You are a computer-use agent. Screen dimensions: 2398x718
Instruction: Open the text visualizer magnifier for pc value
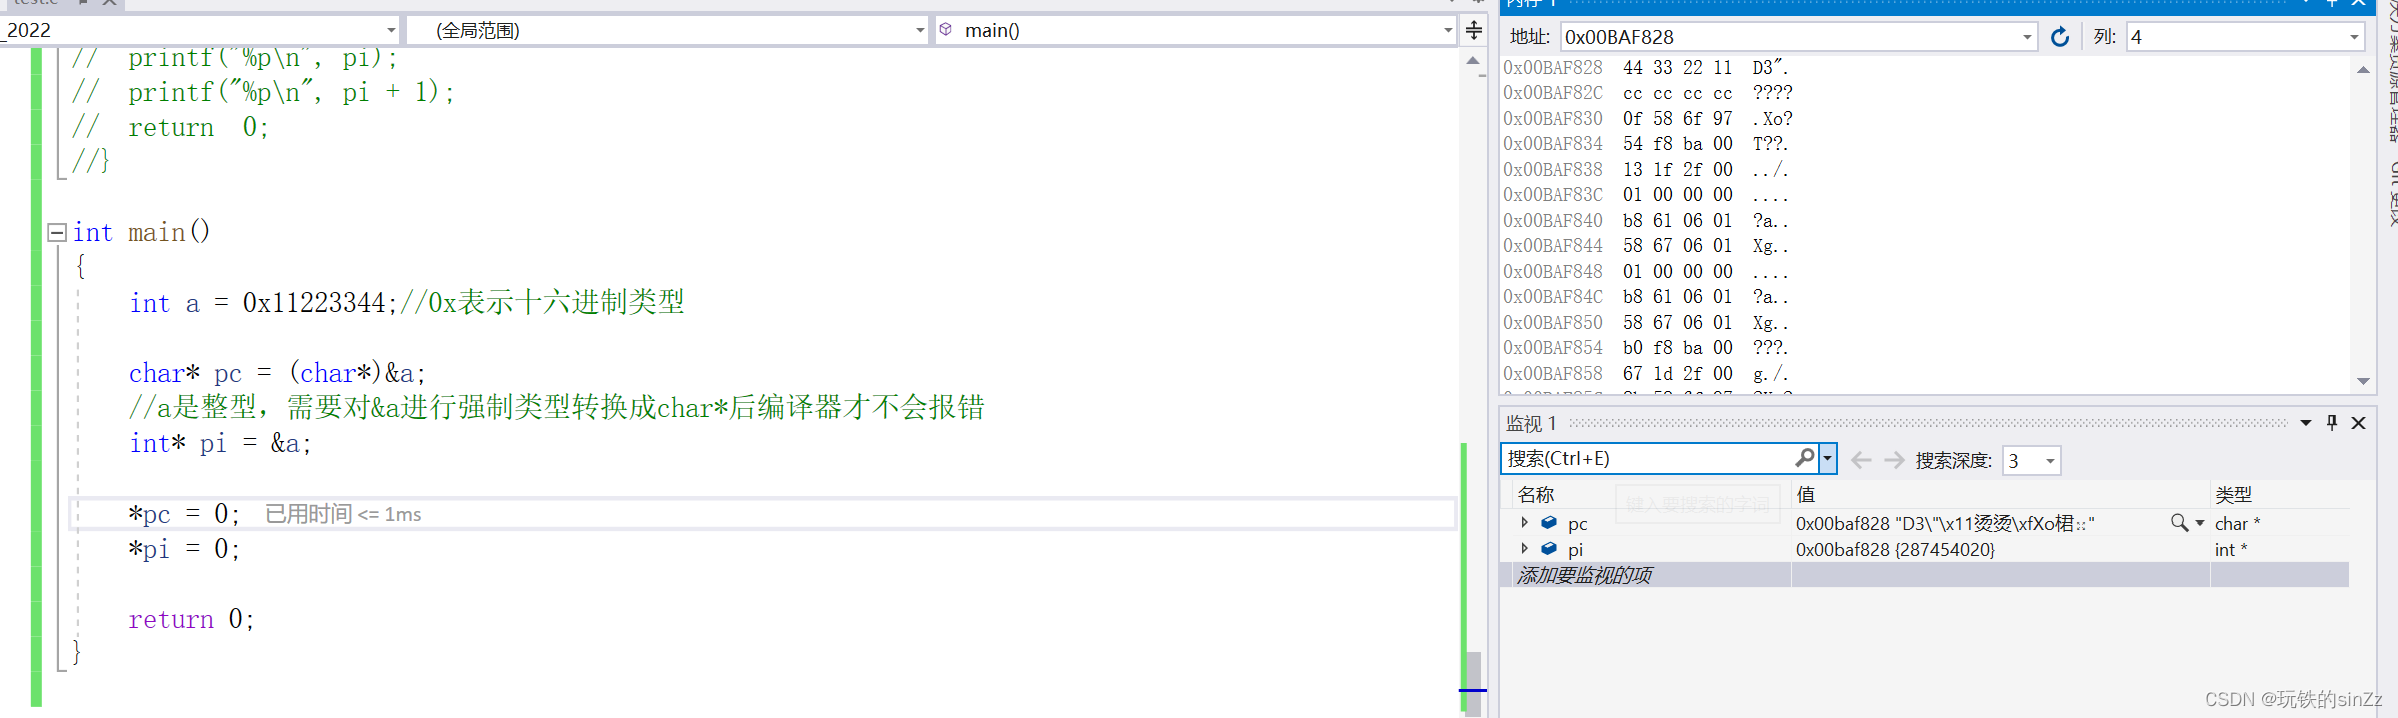tap(2179, 523)
